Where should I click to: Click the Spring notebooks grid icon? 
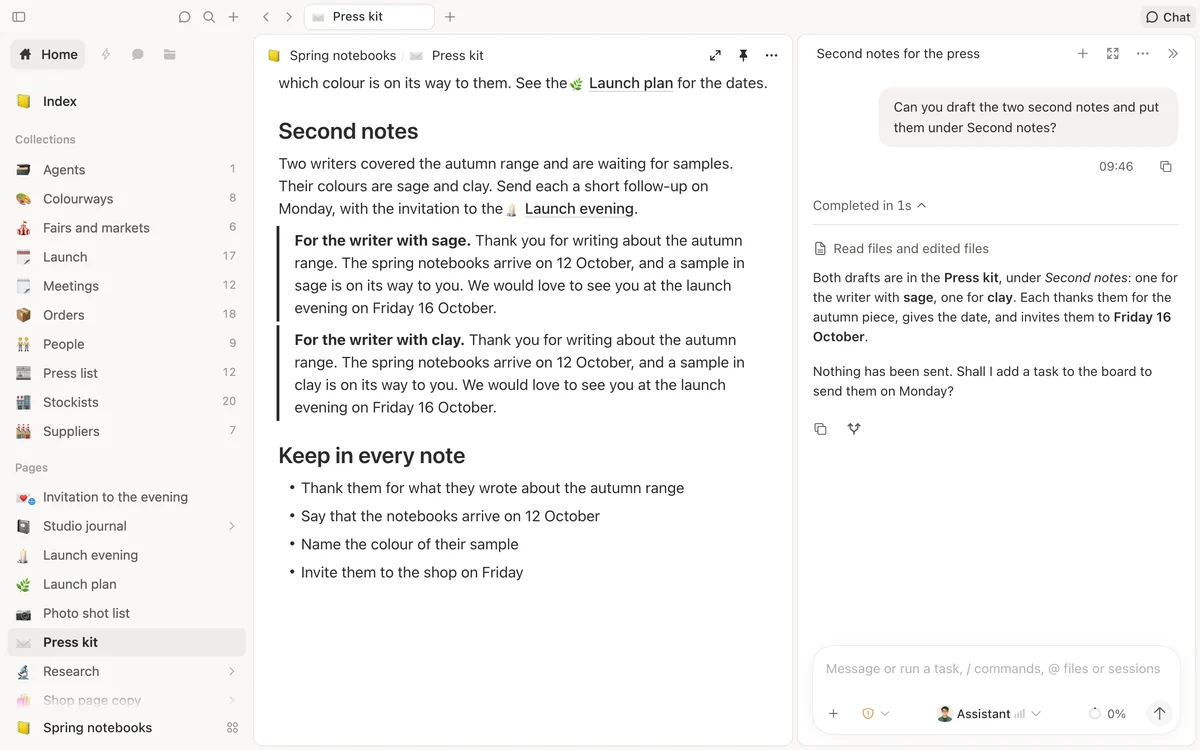pyautogui.click(x=232, y=728)
